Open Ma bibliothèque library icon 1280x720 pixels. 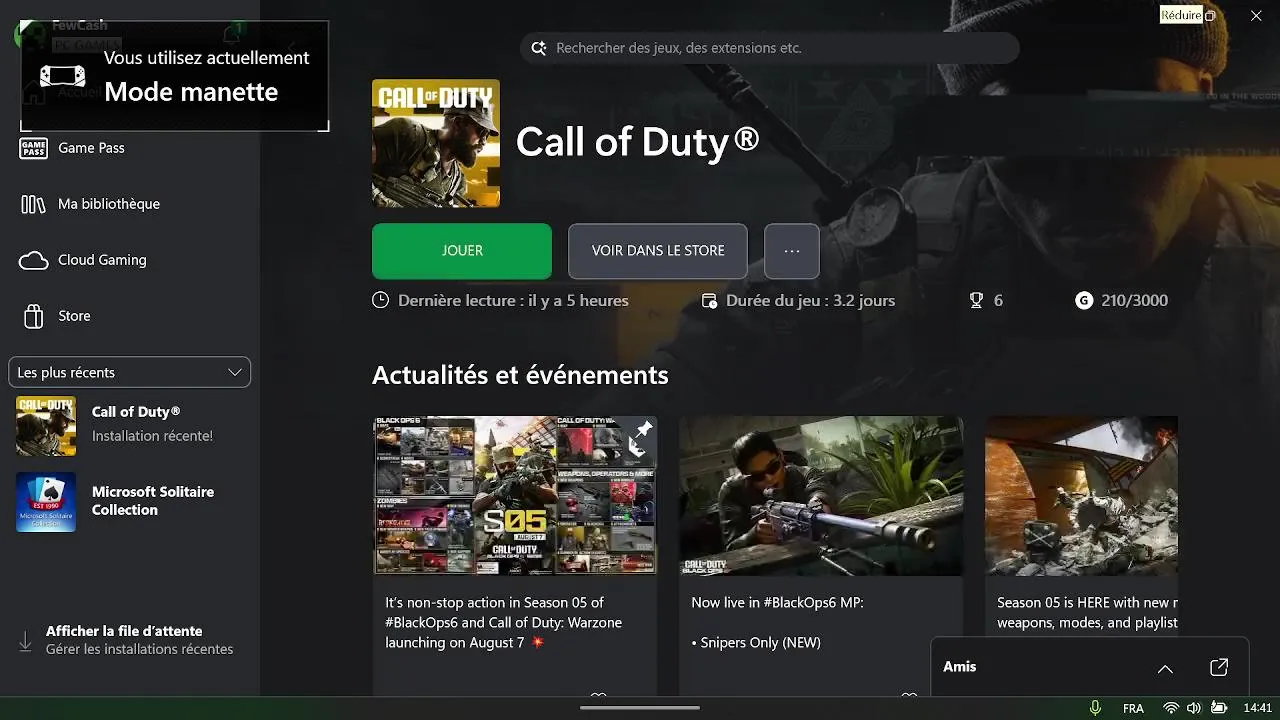[33, 204]
